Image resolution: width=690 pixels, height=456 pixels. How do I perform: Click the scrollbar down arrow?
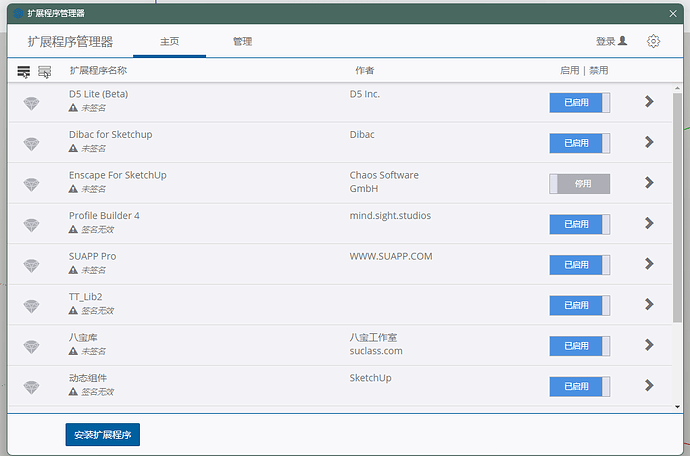click(x=677, y=407)
